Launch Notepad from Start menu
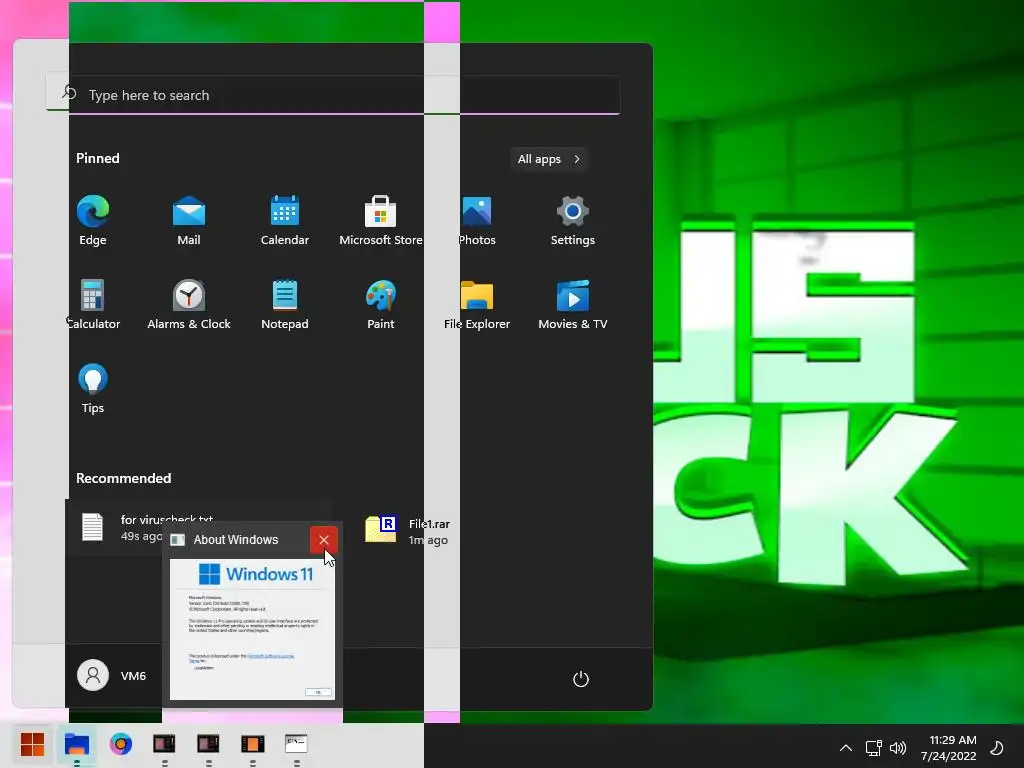 pyautogui.click(x=285, y=304)
